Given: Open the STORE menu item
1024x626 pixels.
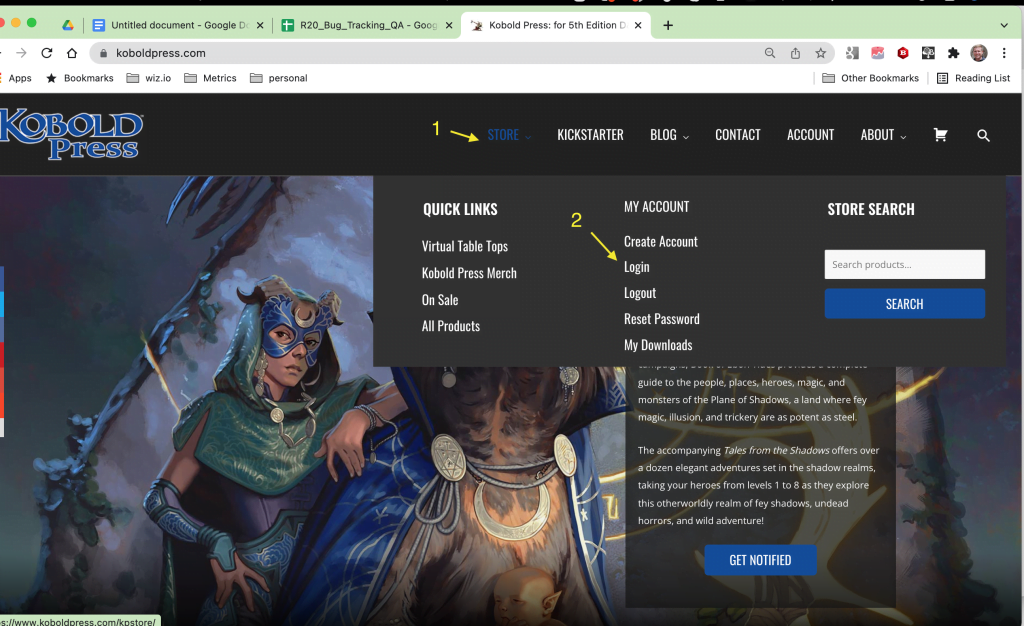Looking at the screenshot, I should (x=503, y=135).
